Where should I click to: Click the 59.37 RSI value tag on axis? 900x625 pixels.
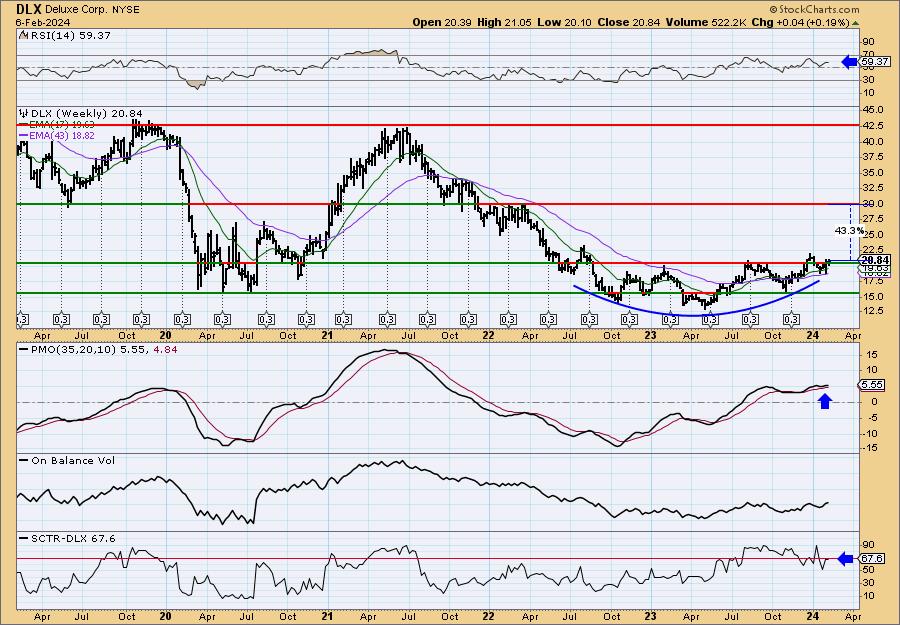(x=875, y=61)
